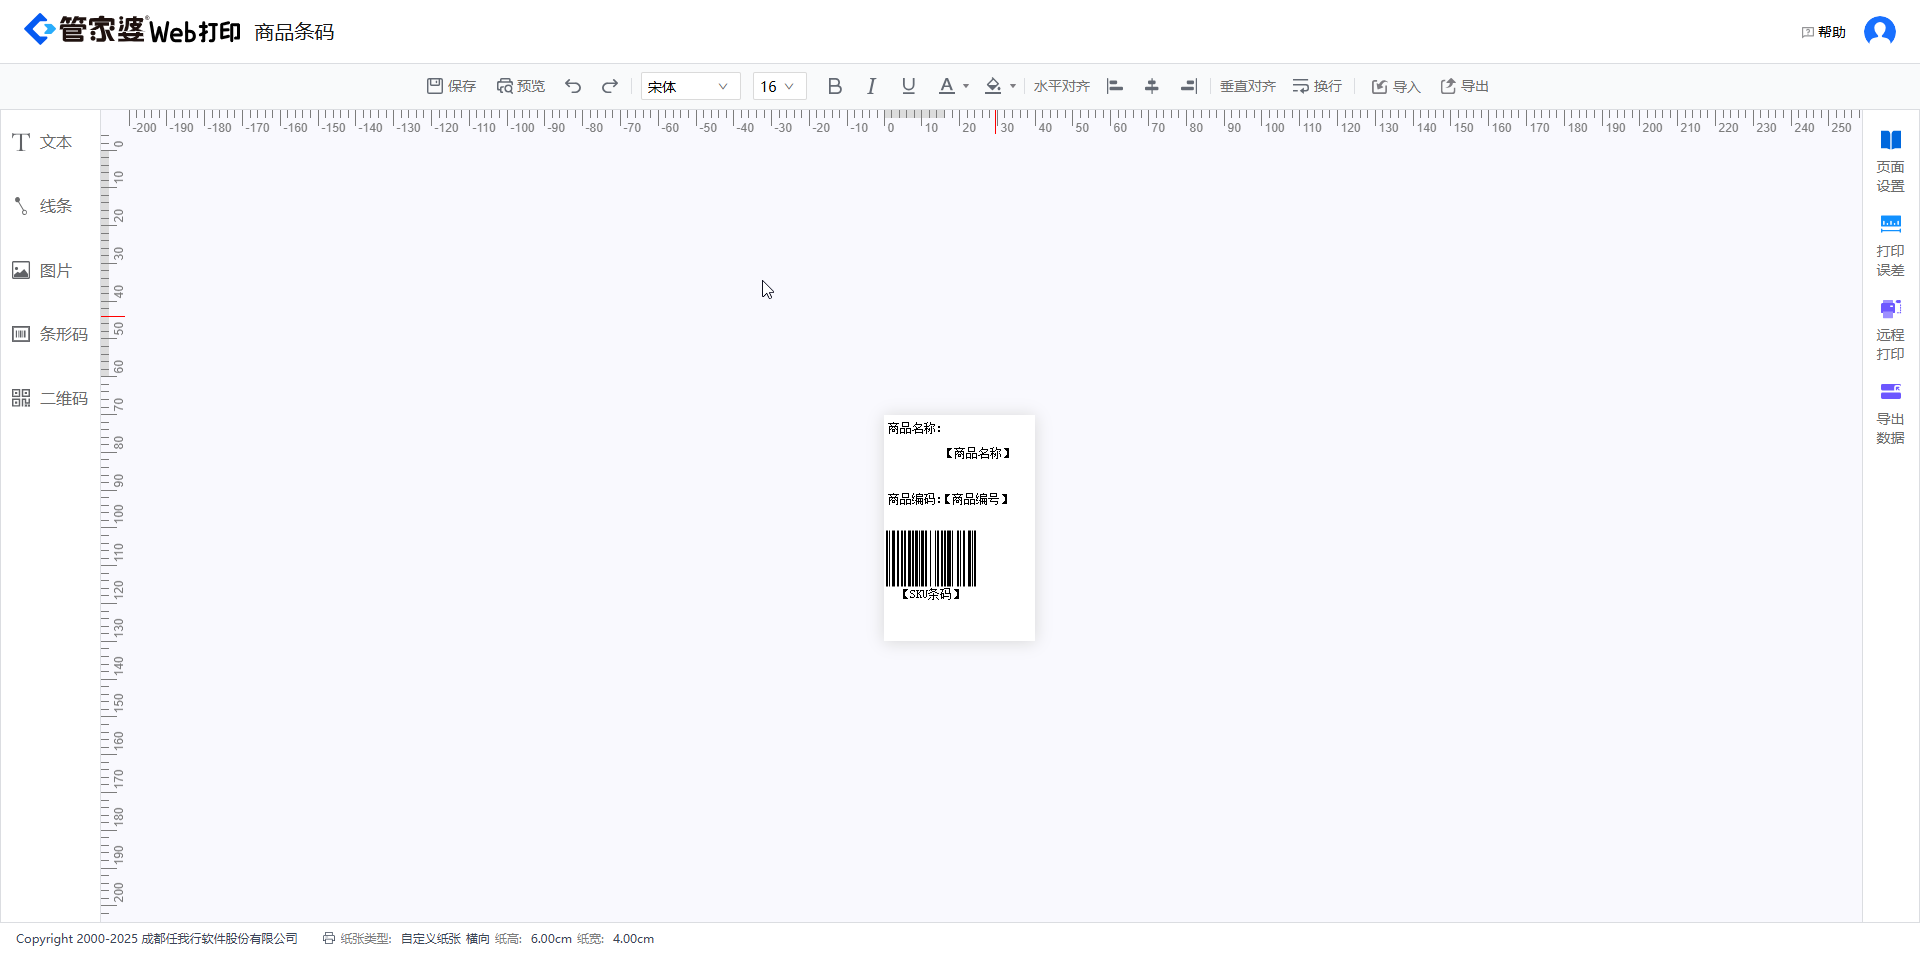This screenshot has width=1920, height=953.
Task: Open the user account avatar
Action: [1880, 31]
